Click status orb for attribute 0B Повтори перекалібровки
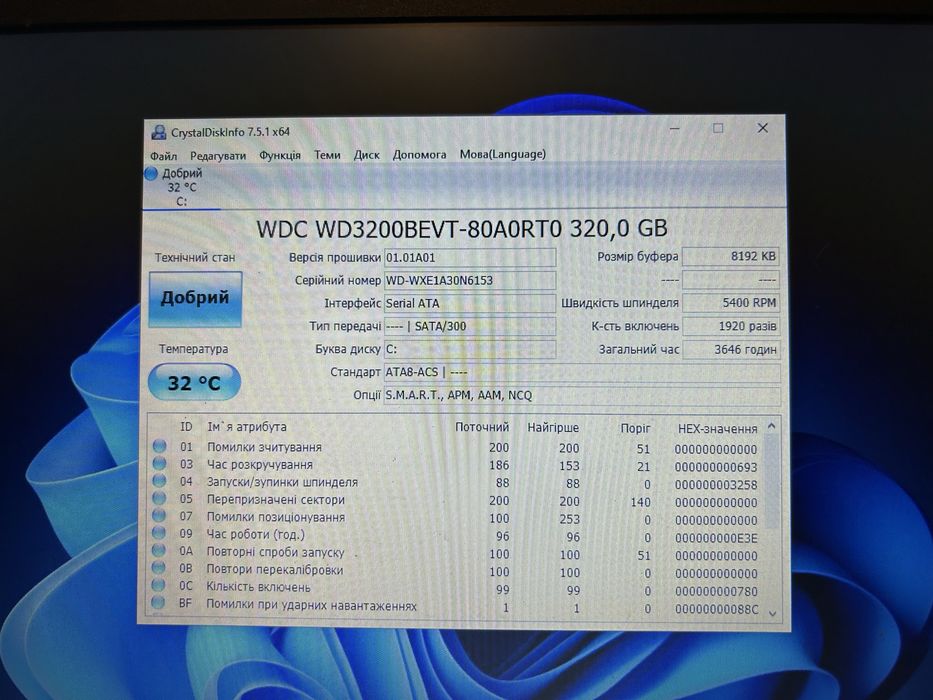933x700 pixels. [x=159, y=567]
